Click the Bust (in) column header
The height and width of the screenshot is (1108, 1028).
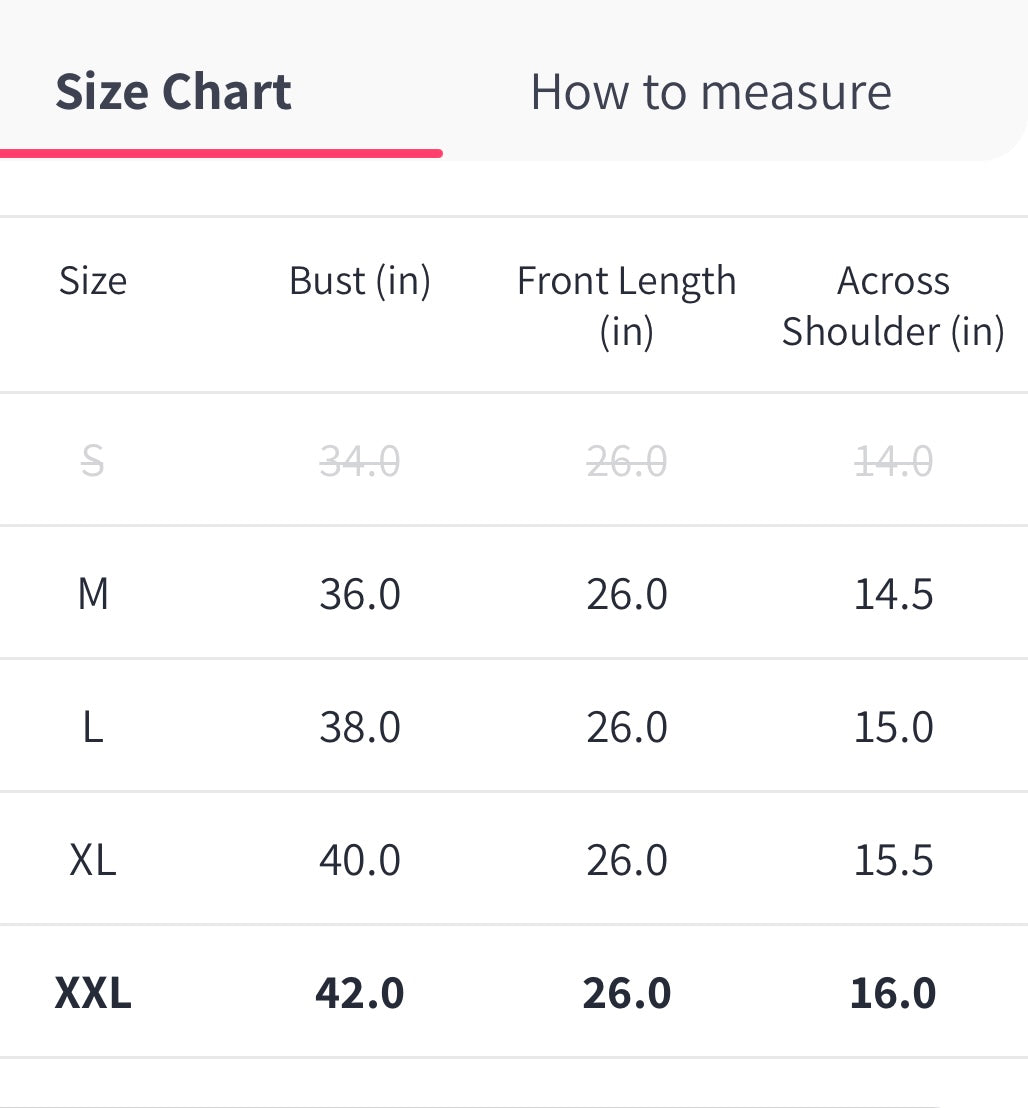pos(359,281)
